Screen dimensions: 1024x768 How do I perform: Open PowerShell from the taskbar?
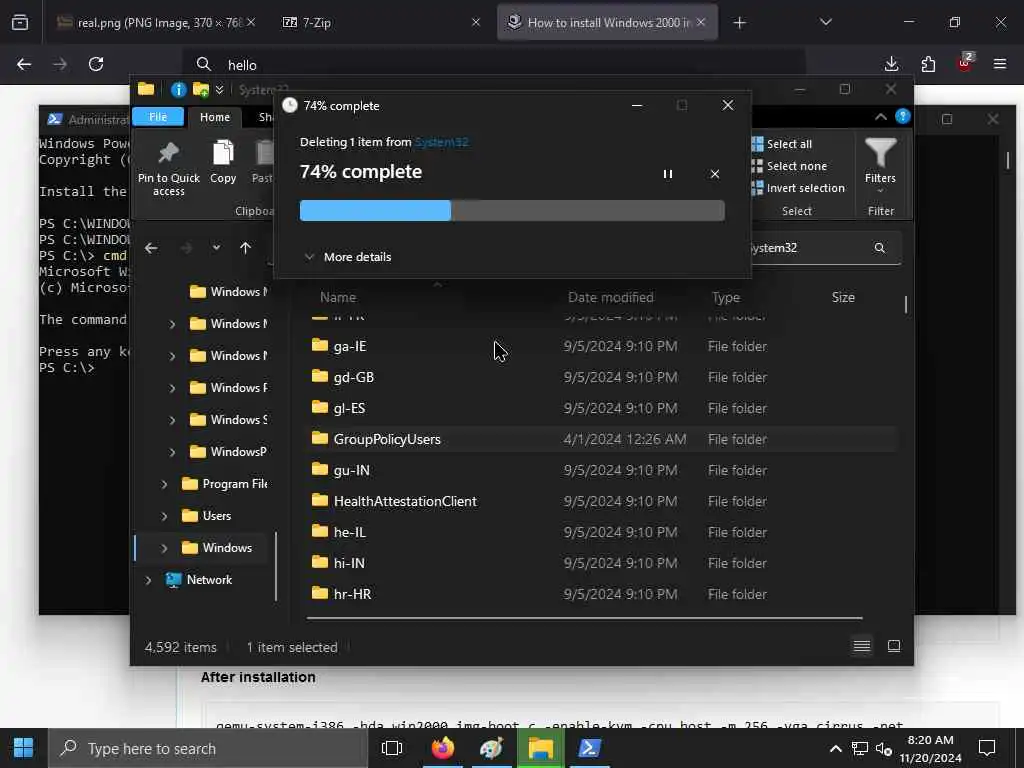pyautogui.click(x=590, y=748)
